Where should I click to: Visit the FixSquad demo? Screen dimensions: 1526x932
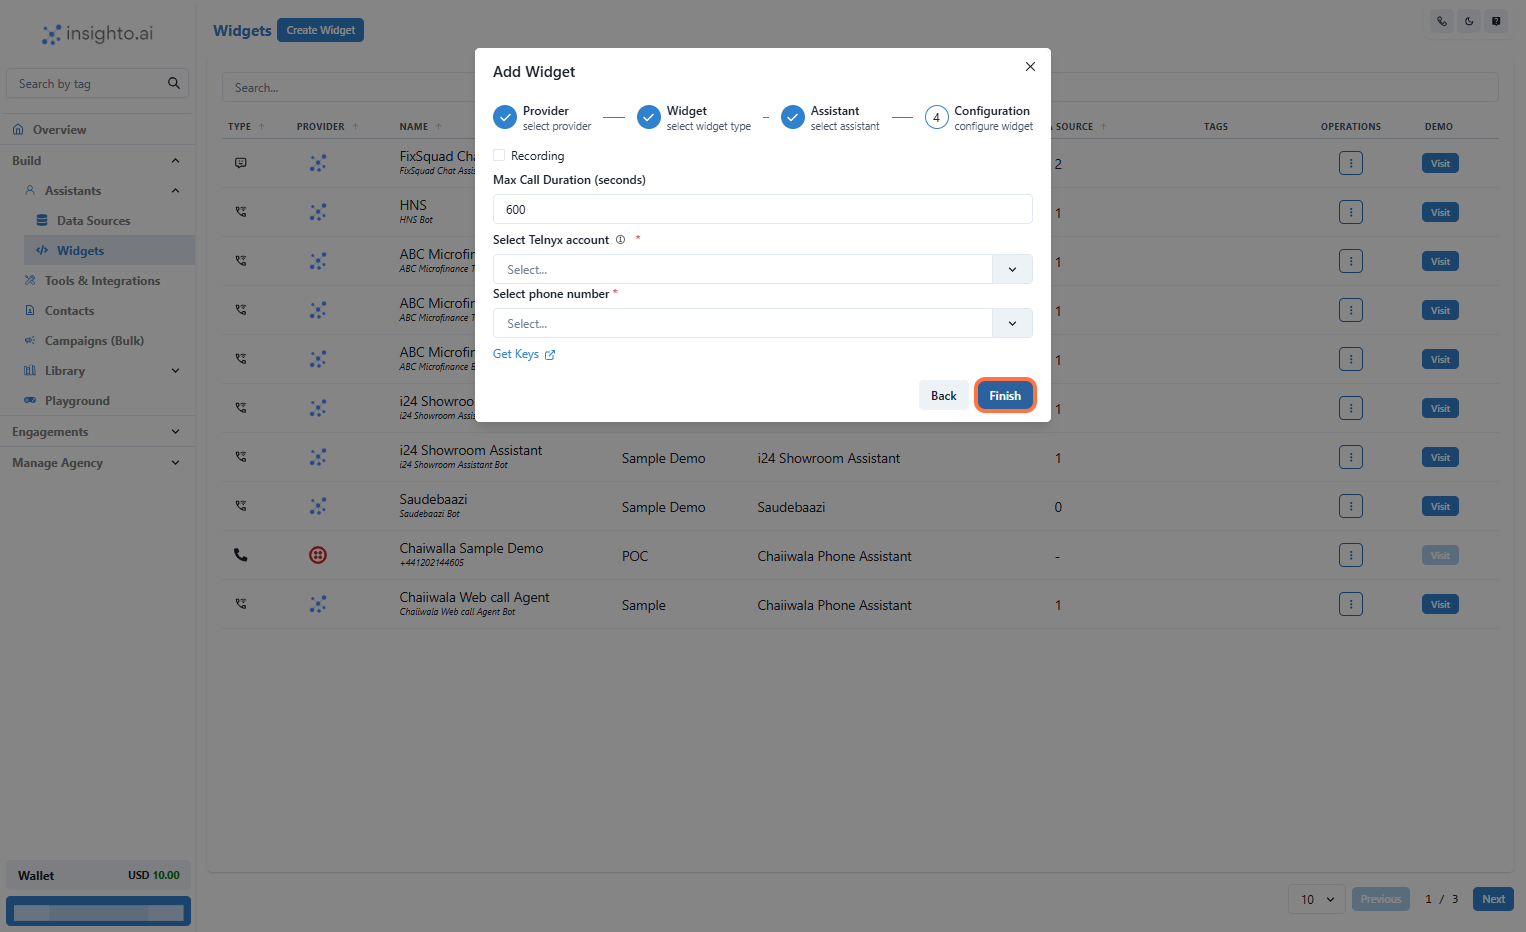pos(1440,163)
